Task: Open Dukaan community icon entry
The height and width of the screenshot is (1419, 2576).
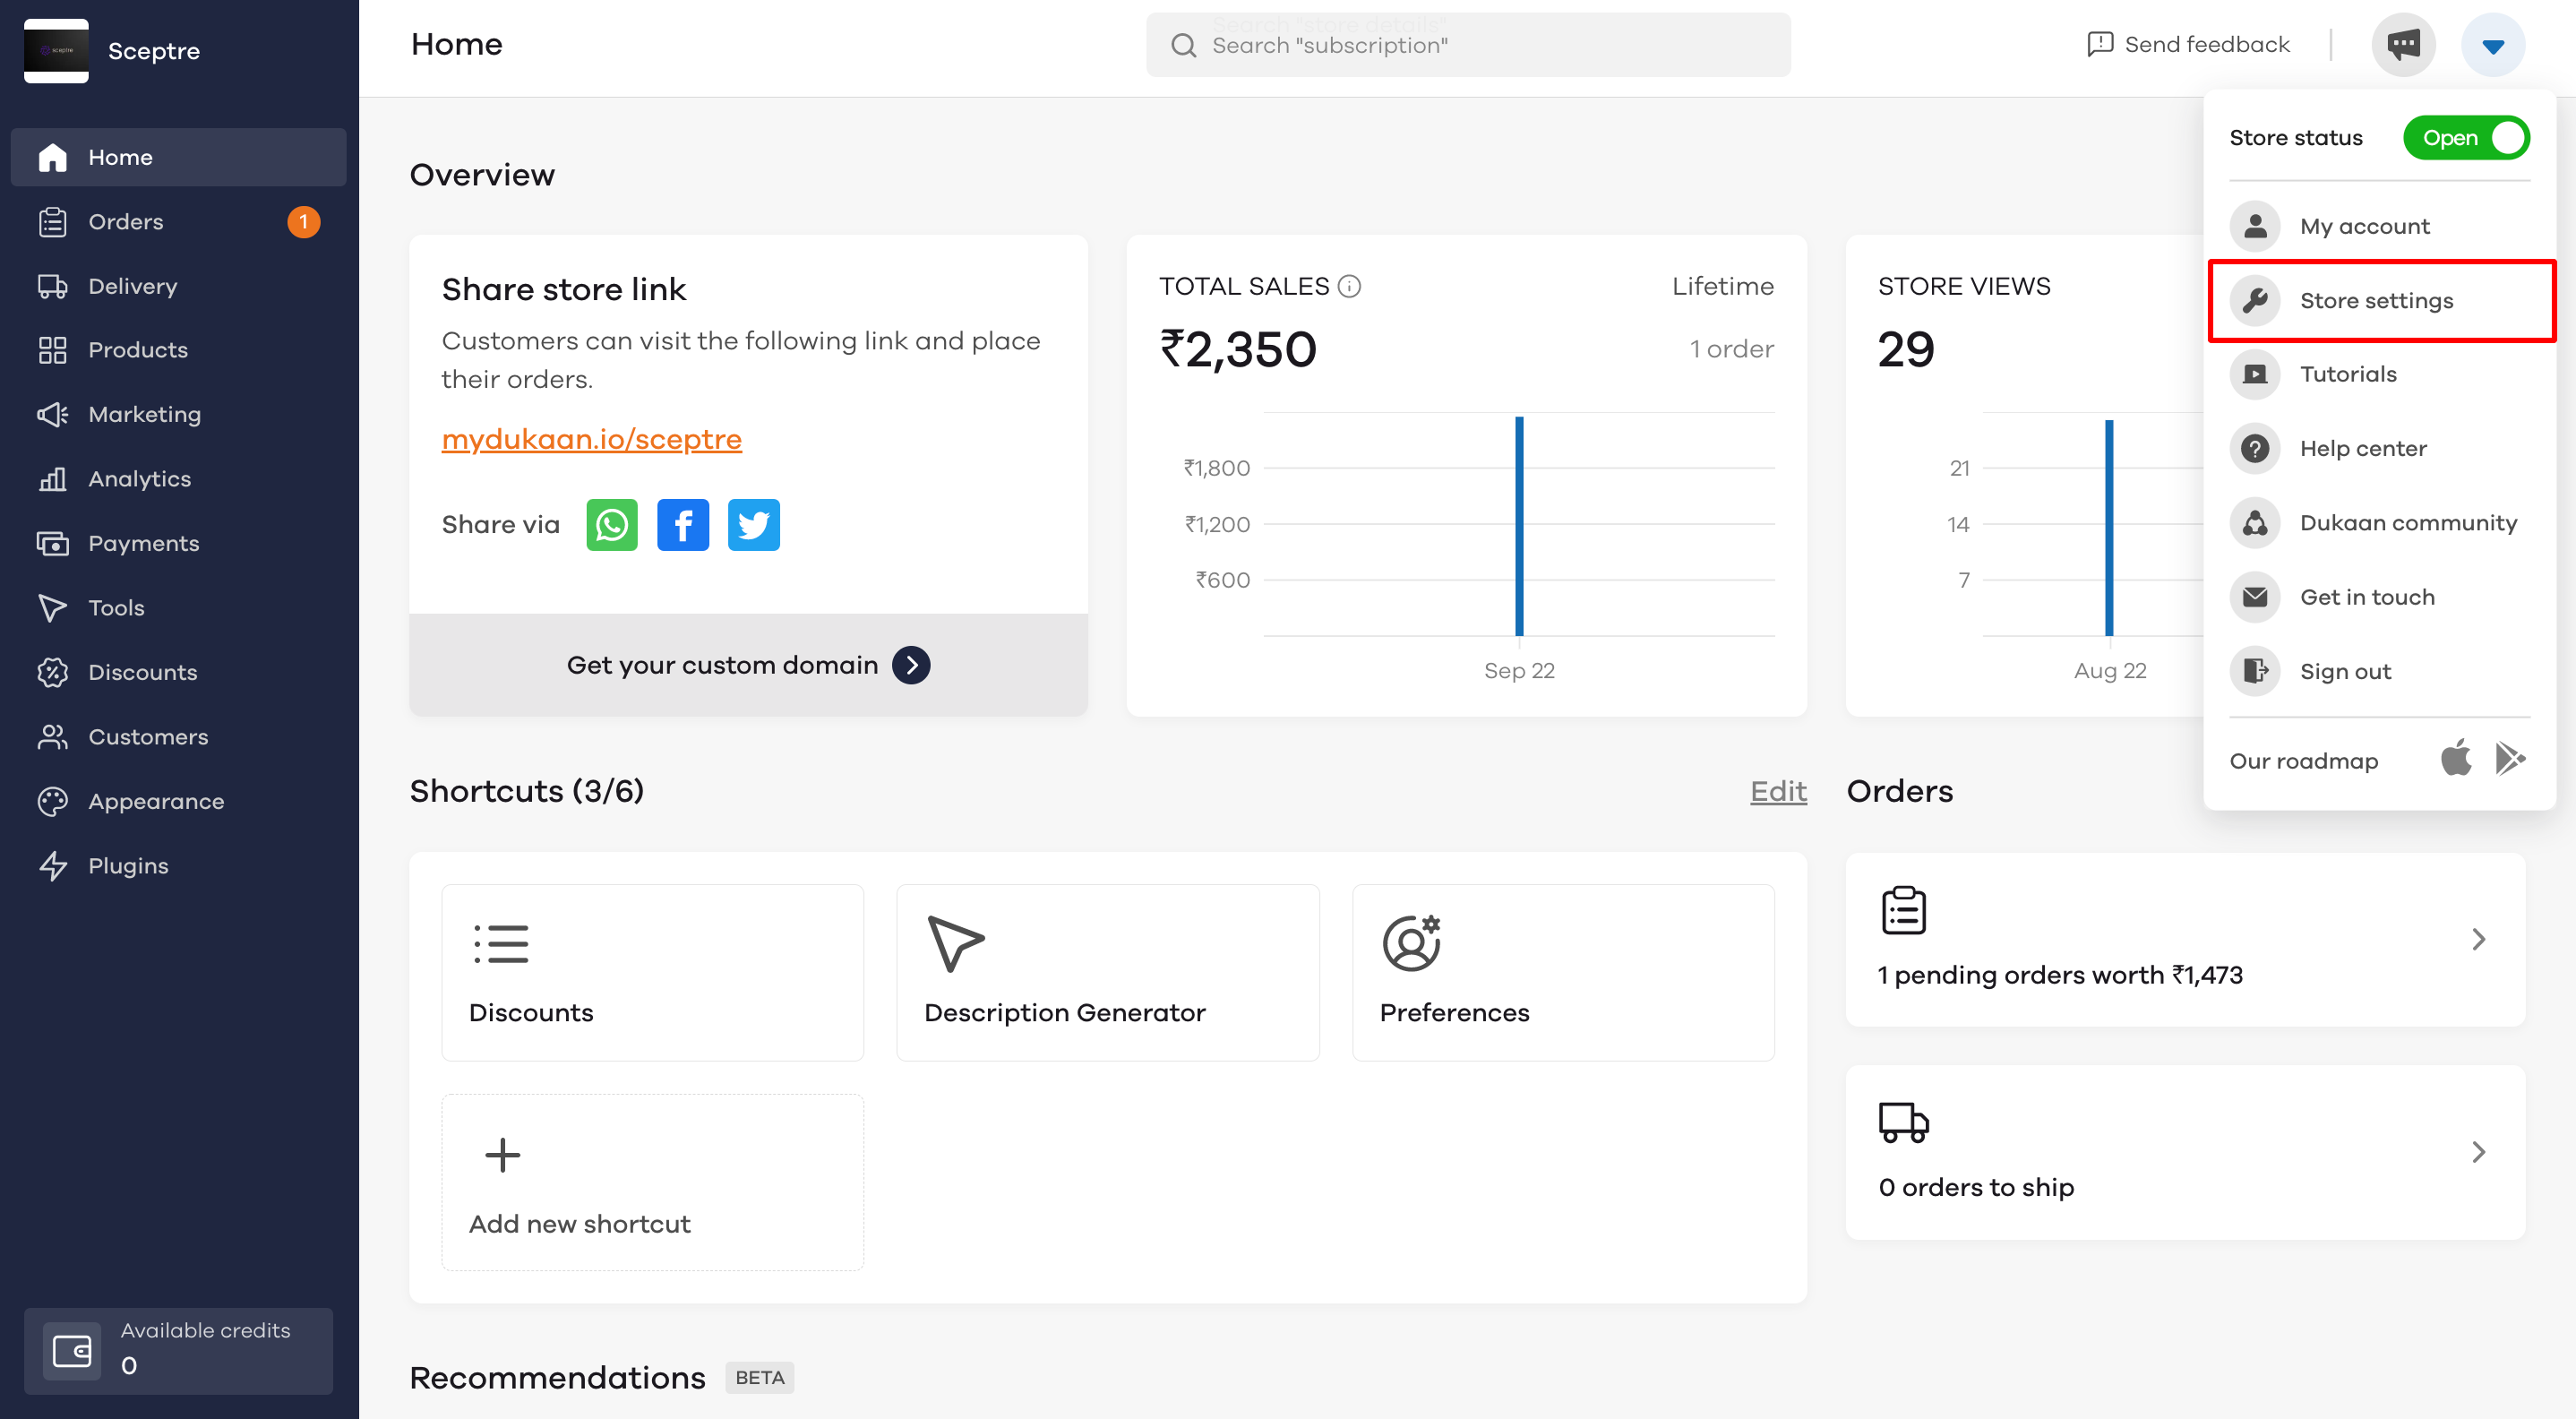Action: (2255, 523)
